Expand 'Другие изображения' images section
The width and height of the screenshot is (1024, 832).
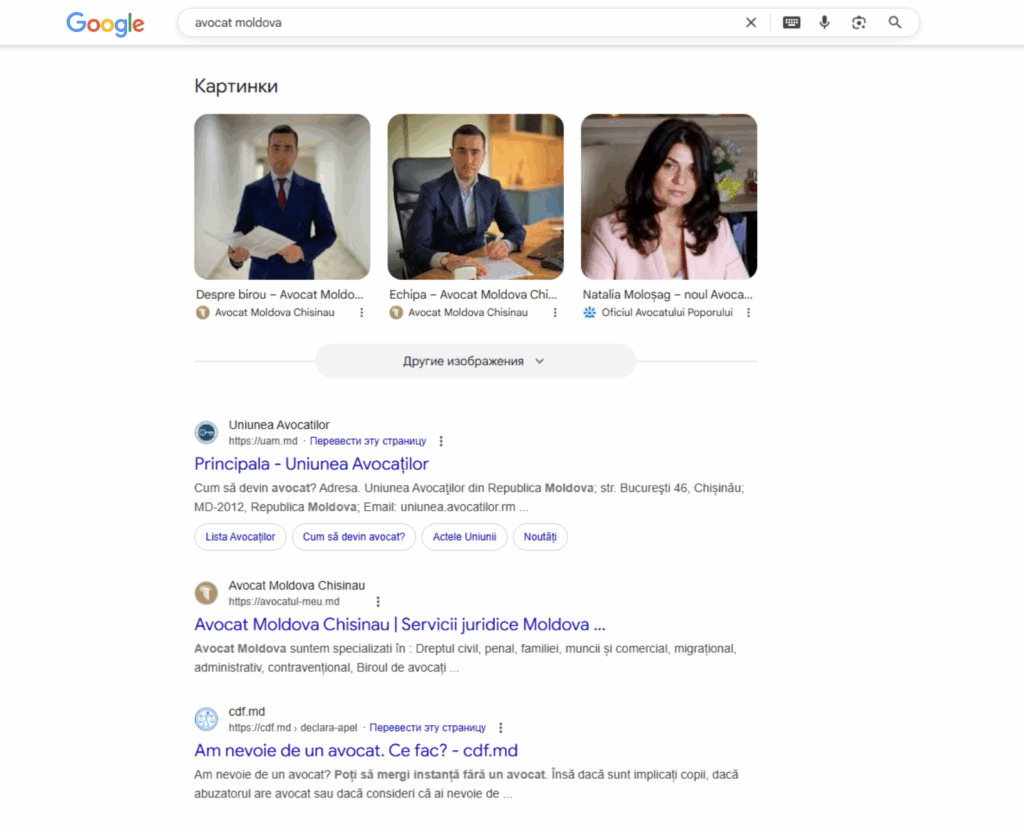tap(475, 361)
